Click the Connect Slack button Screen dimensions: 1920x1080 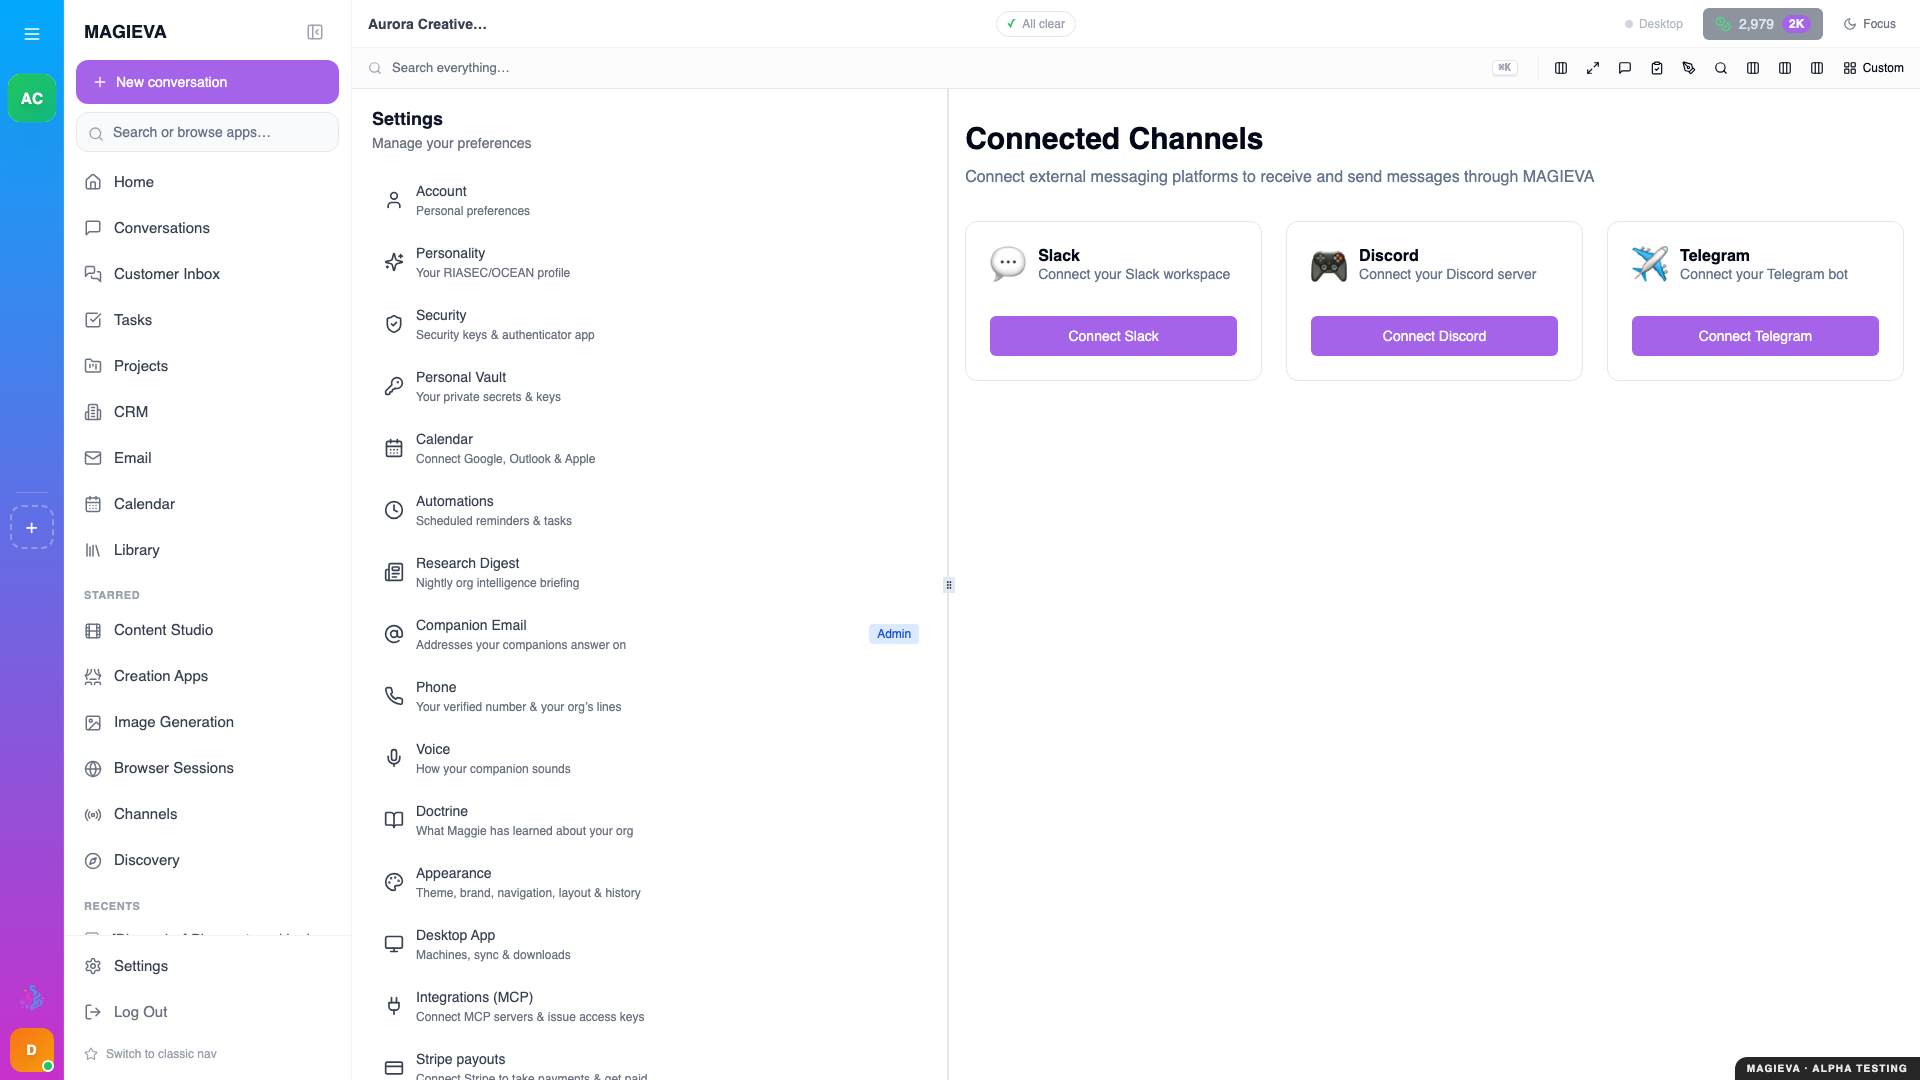[1113, 336]
